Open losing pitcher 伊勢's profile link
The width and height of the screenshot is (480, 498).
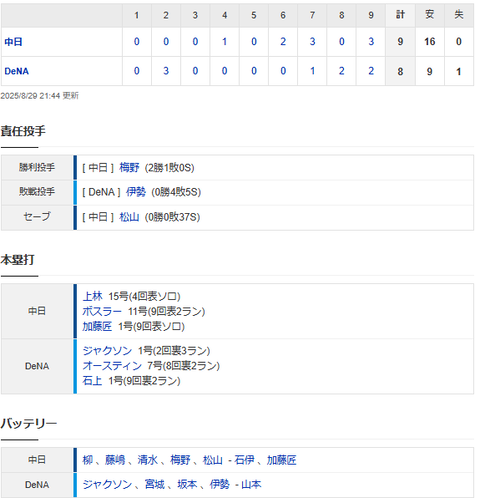pyautogui.click(x=136, y=192)
